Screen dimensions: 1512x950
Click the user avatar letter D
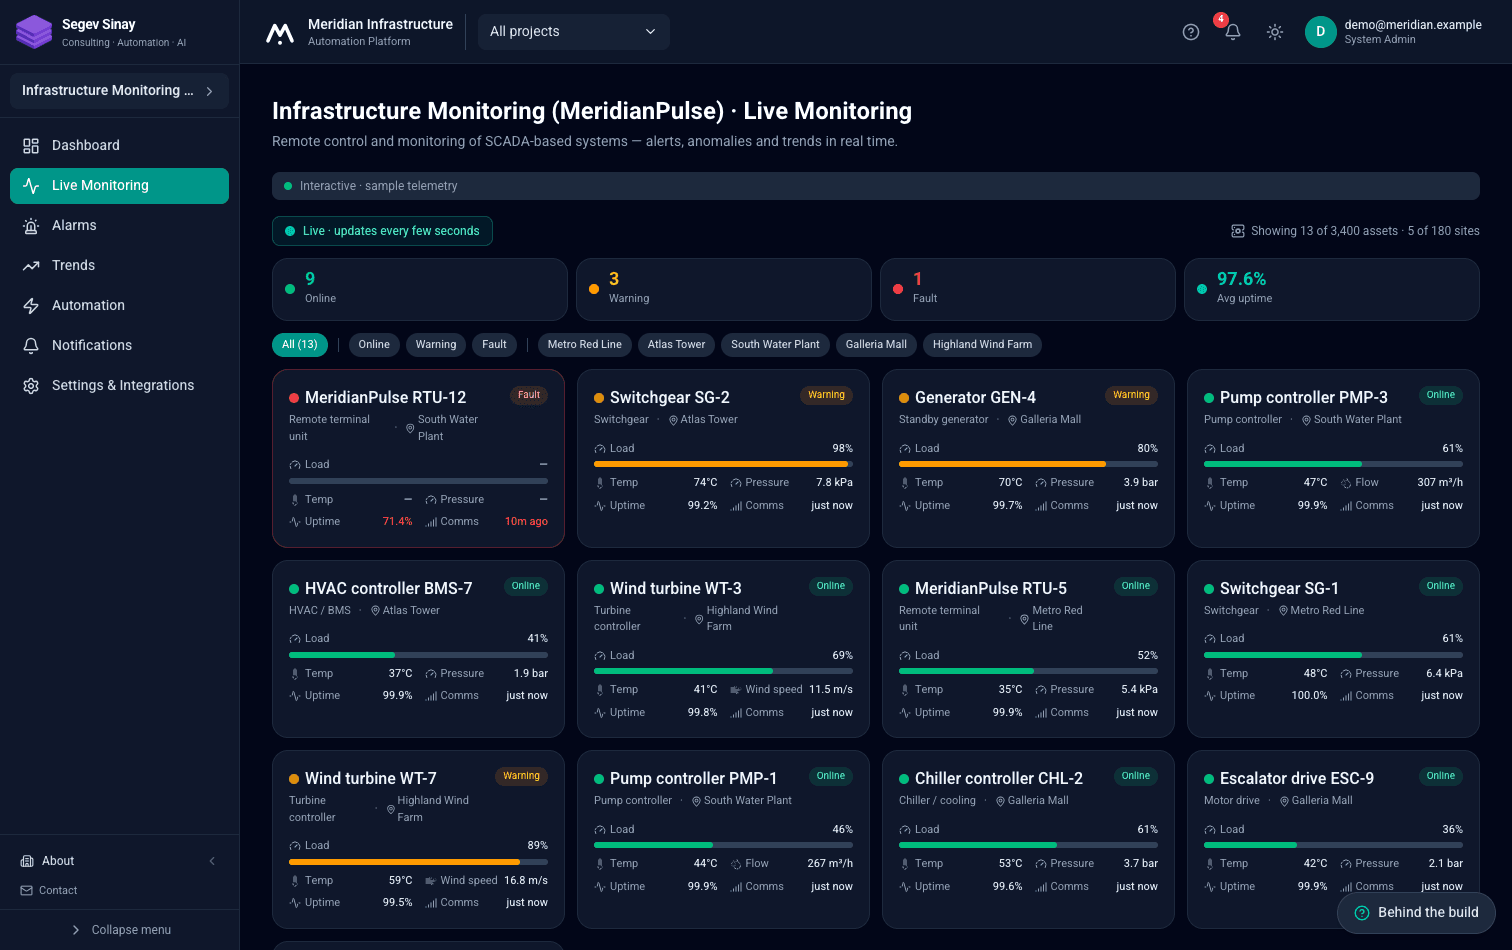click(1320, 32)
